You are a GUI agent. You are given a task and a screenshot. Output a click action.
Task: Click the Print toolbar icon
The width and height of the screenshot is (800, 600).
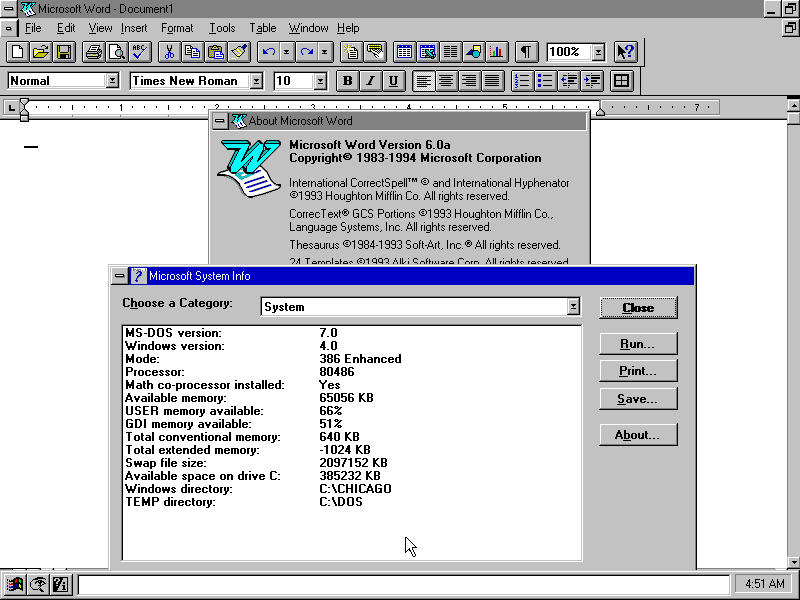pos(93,52)
